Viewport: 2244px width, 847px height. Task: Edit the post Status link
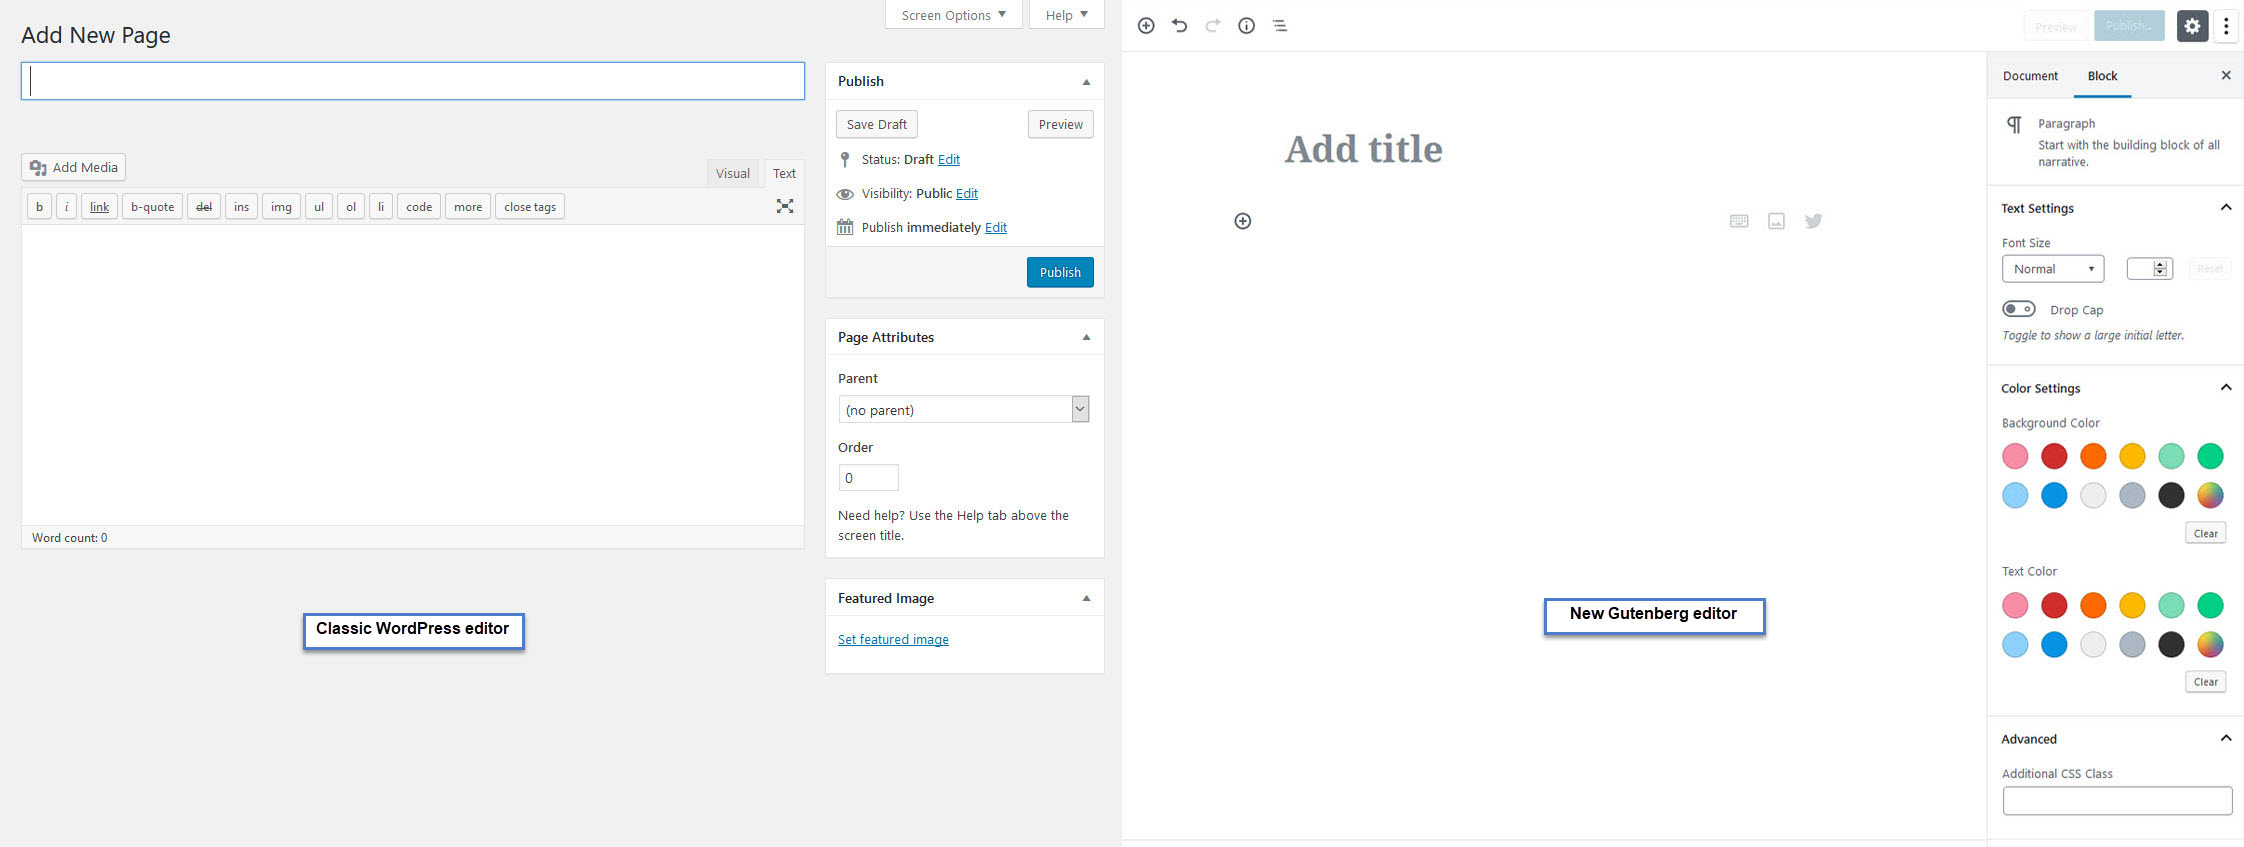(x=949, y=160)
